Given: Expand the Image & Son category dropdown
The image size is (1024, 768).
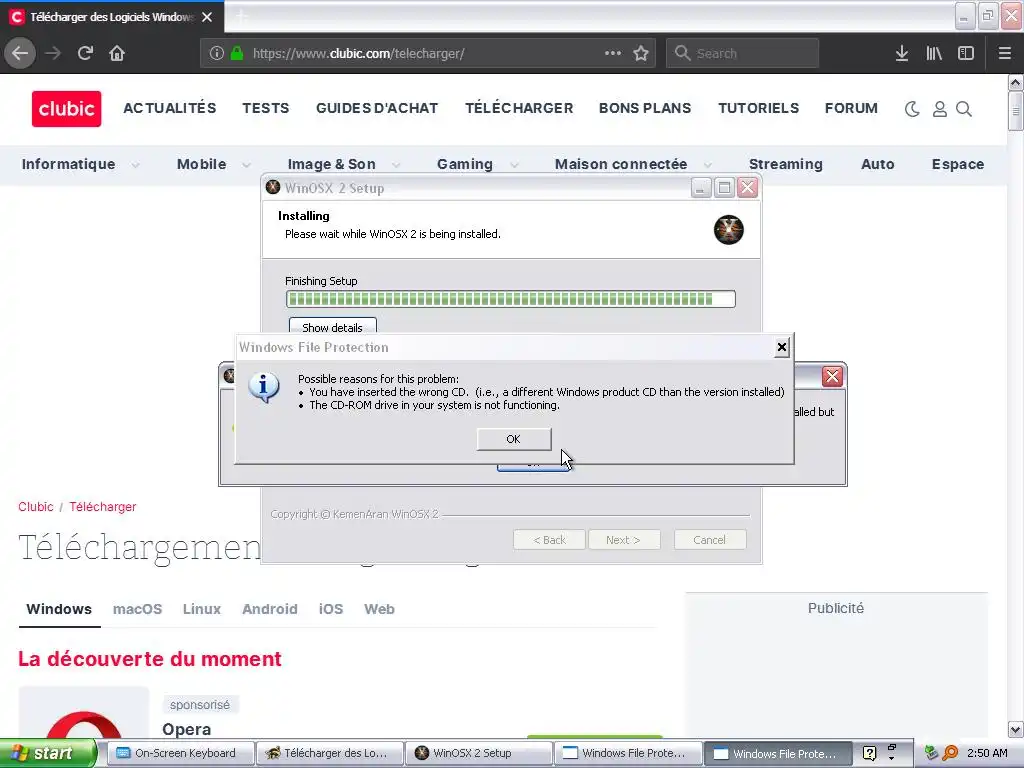Looking at the screenshot, I should (x=396, y=165).
